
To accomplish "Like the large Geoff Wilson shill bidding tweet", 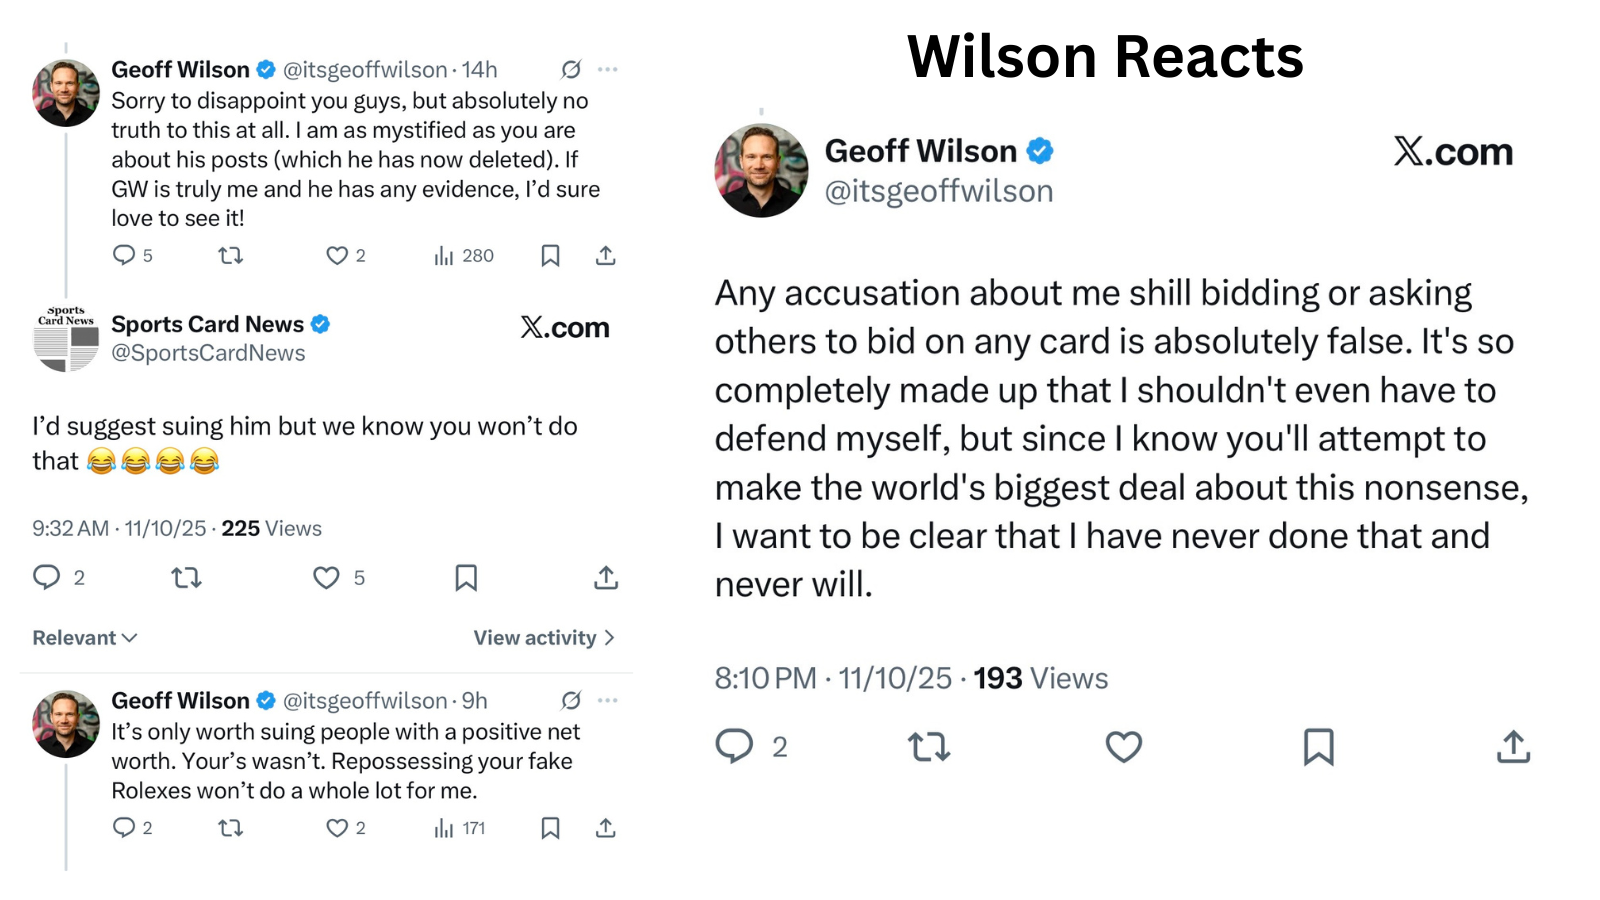I will tap(1123, 747).
